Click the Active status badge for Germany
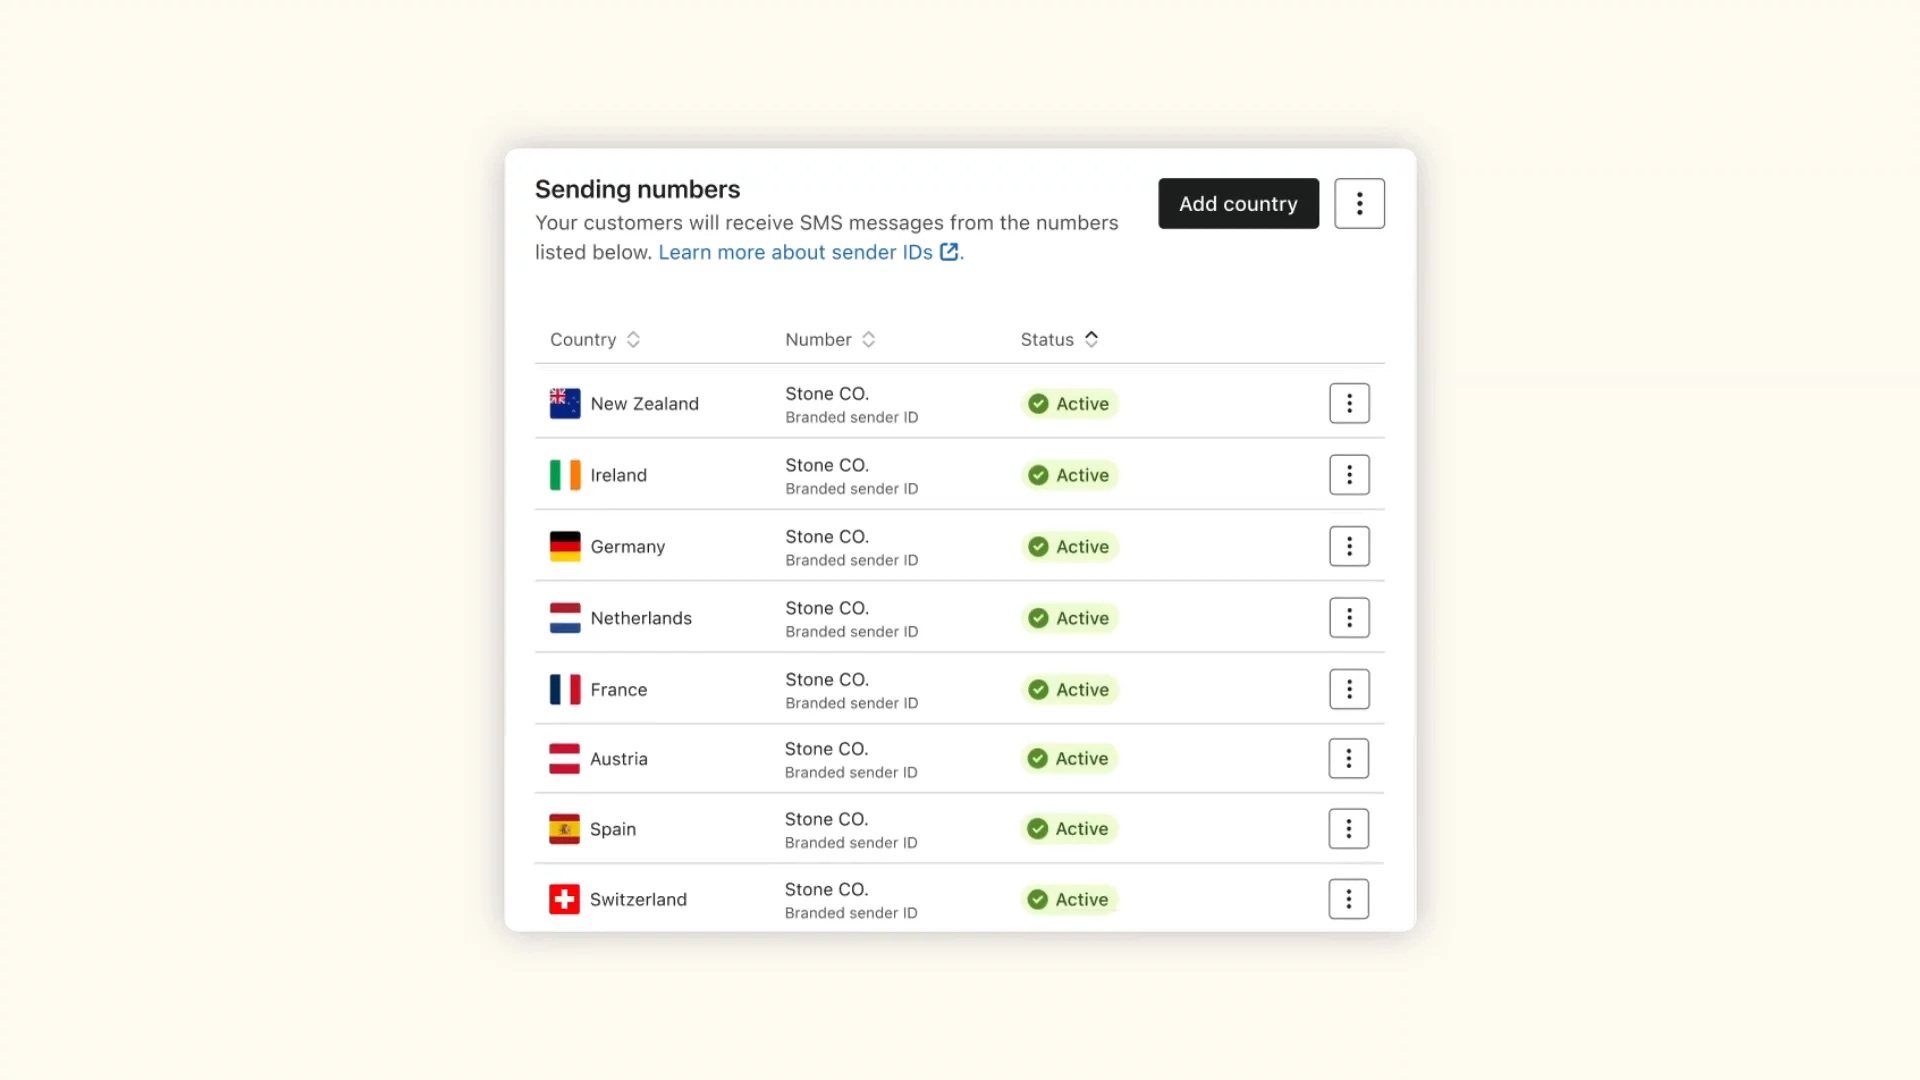The image size is (1920, 1080). (1069, 547)
